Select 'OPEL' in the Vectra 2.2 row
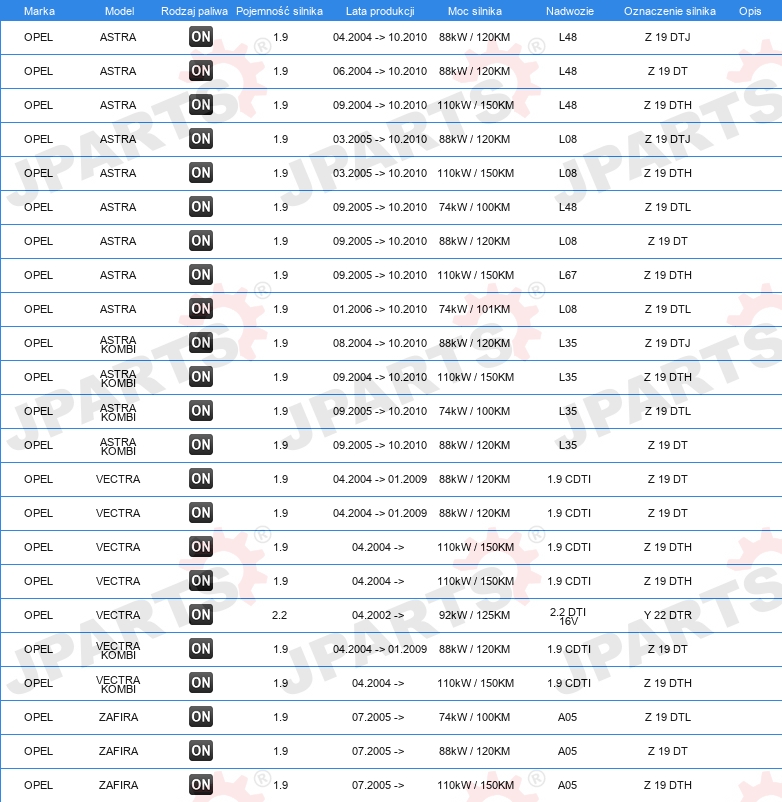782x802 pixels. (38, 615)
